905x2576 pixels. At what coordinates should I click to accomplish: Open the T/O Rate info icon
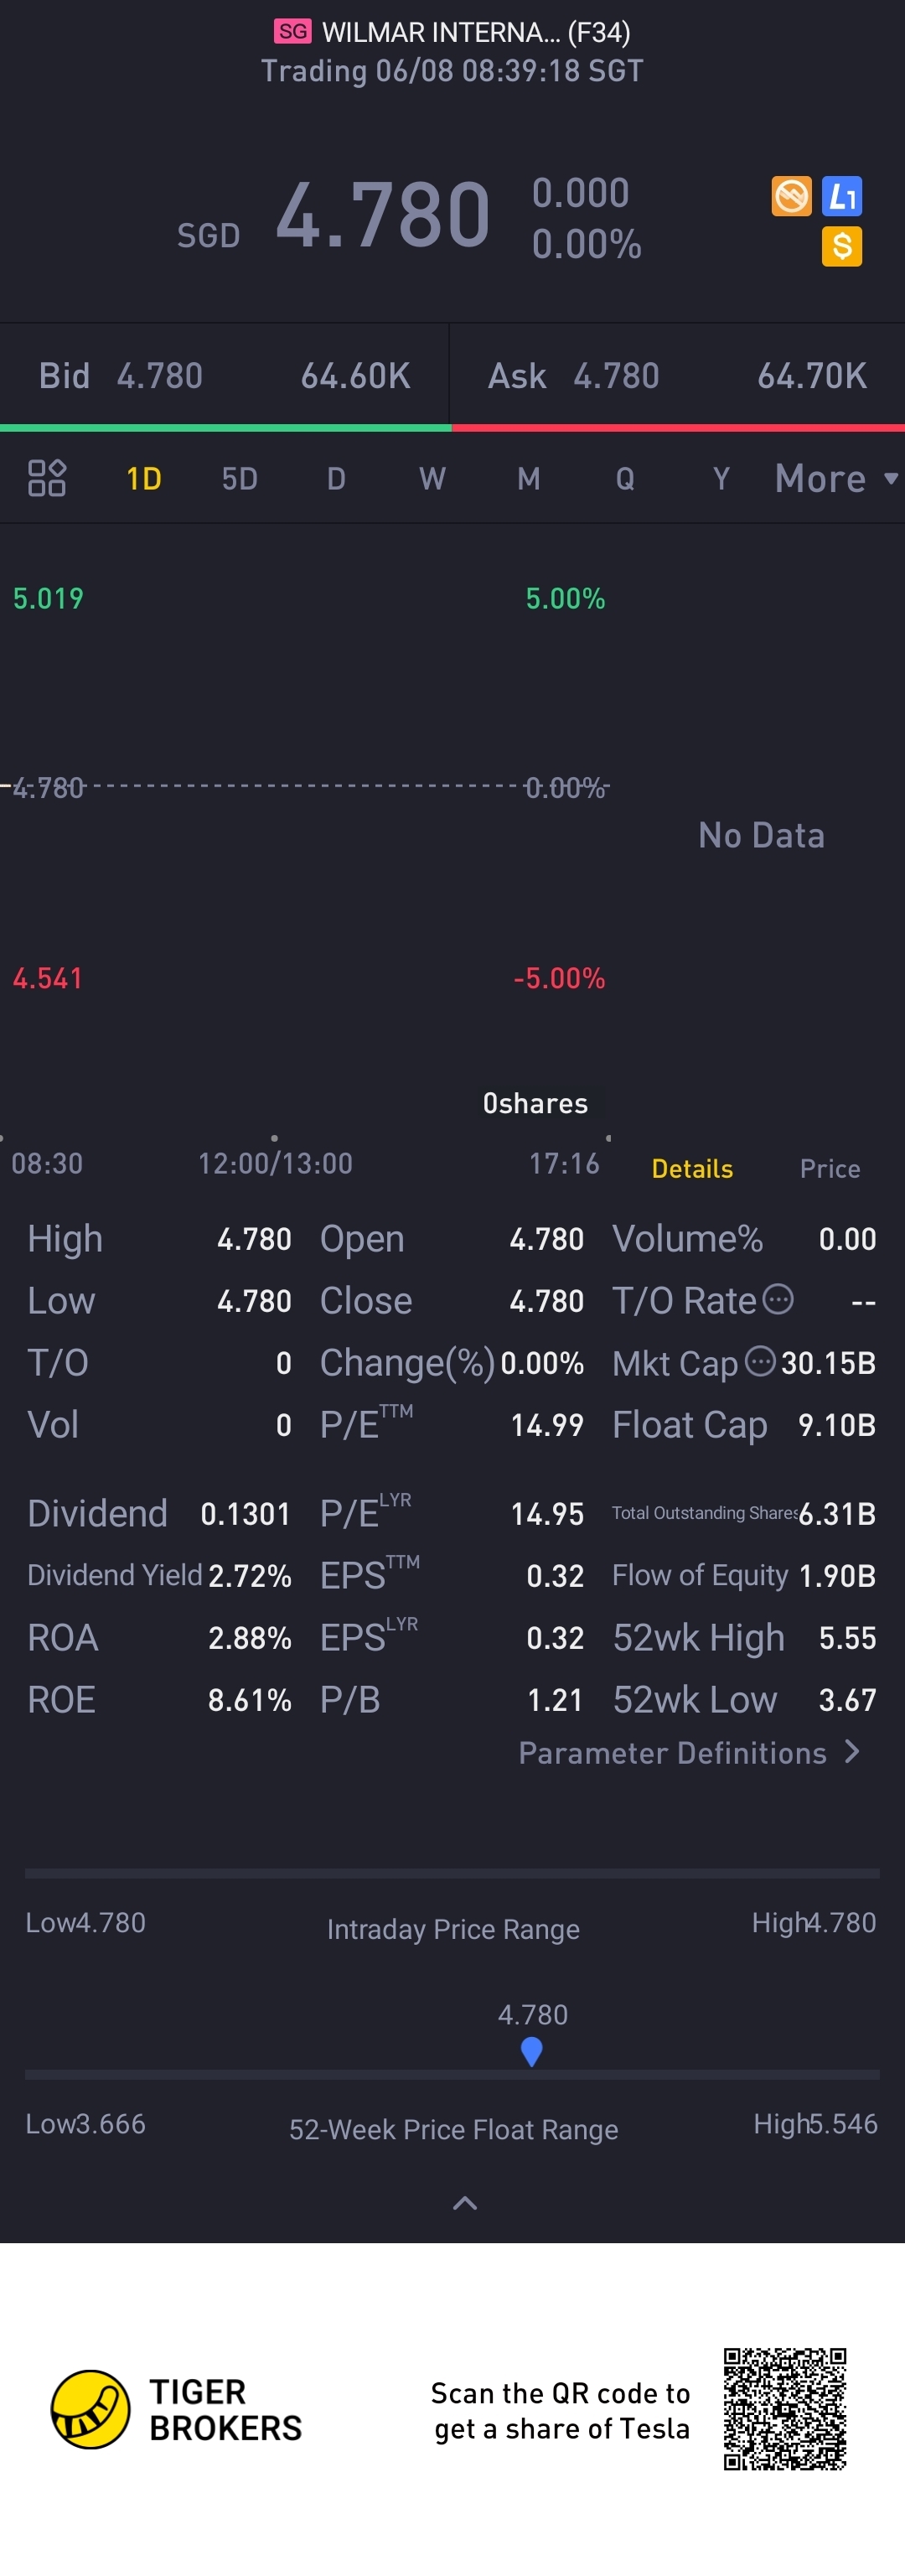tap(778, 1299)
